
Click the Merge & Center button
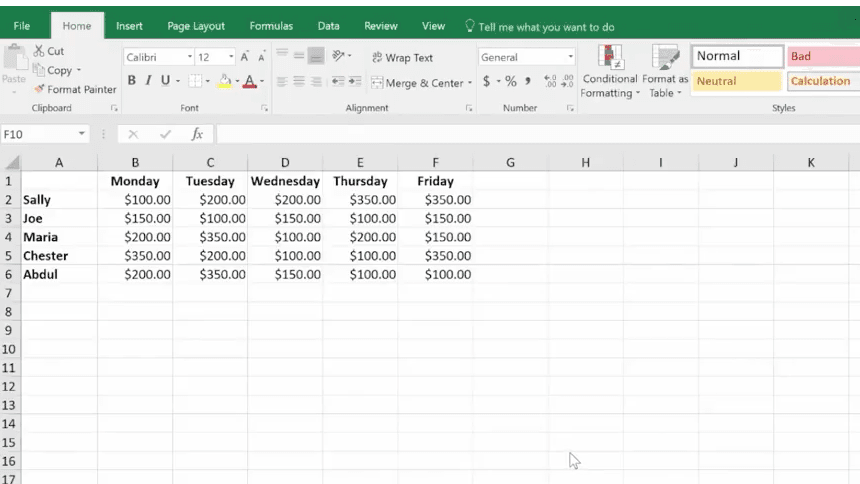click(x=417, y=82)
